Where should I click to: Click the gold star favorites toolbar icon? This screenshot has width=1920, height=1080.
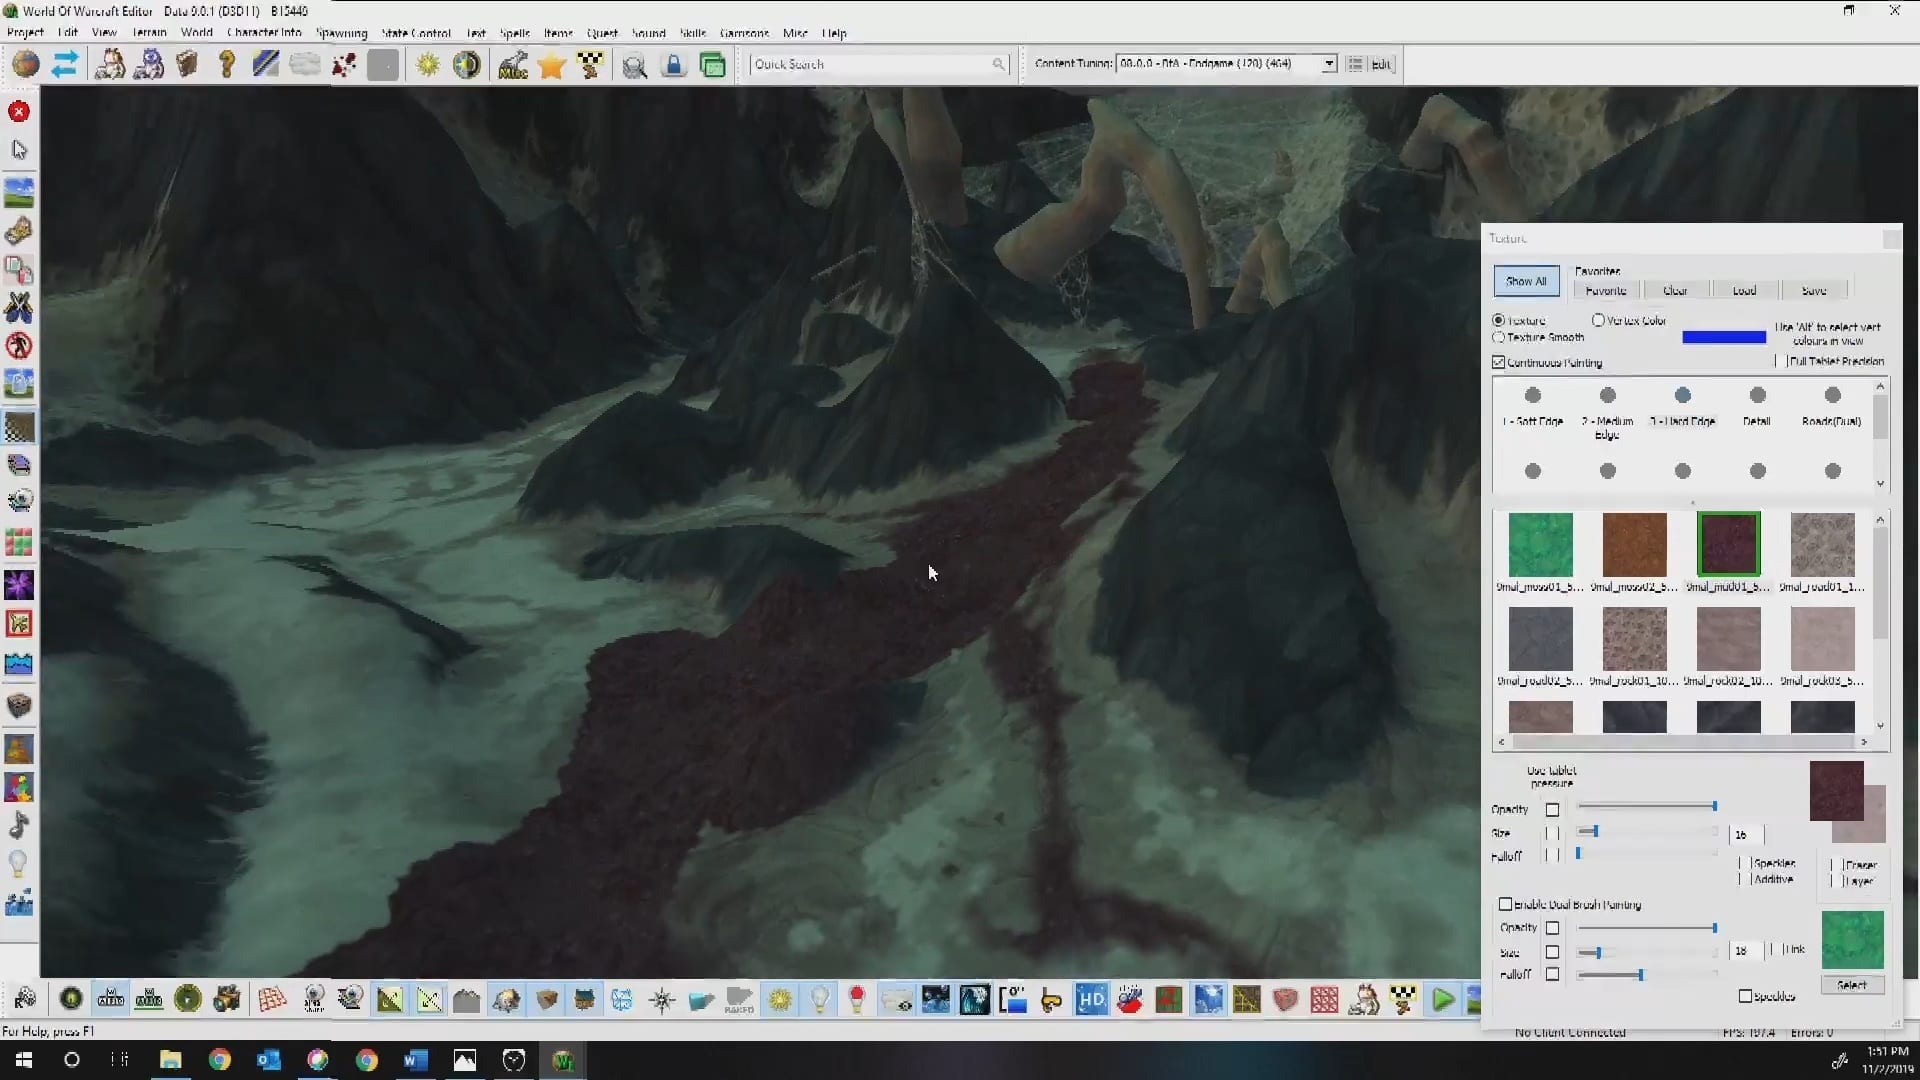[x=551, y=65]
